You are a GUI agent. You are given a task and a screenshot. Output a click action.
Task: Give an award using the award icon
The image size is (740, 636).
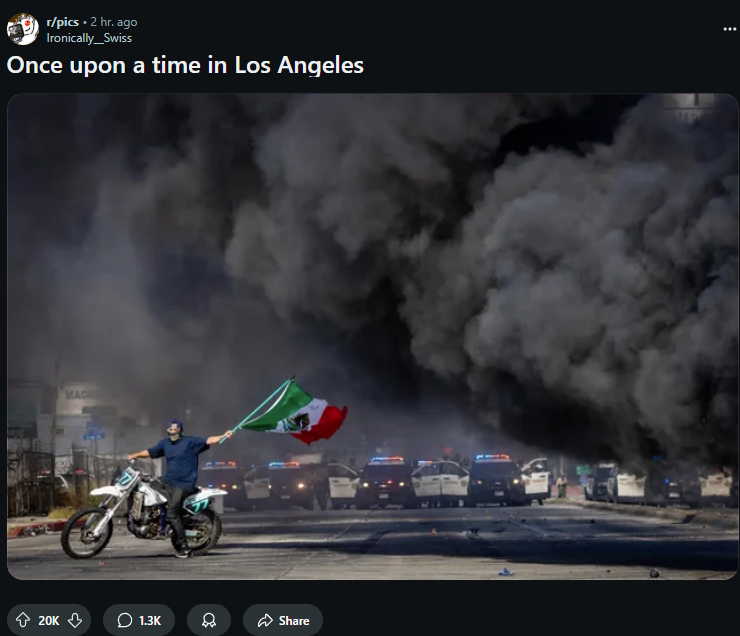(209, 620)
